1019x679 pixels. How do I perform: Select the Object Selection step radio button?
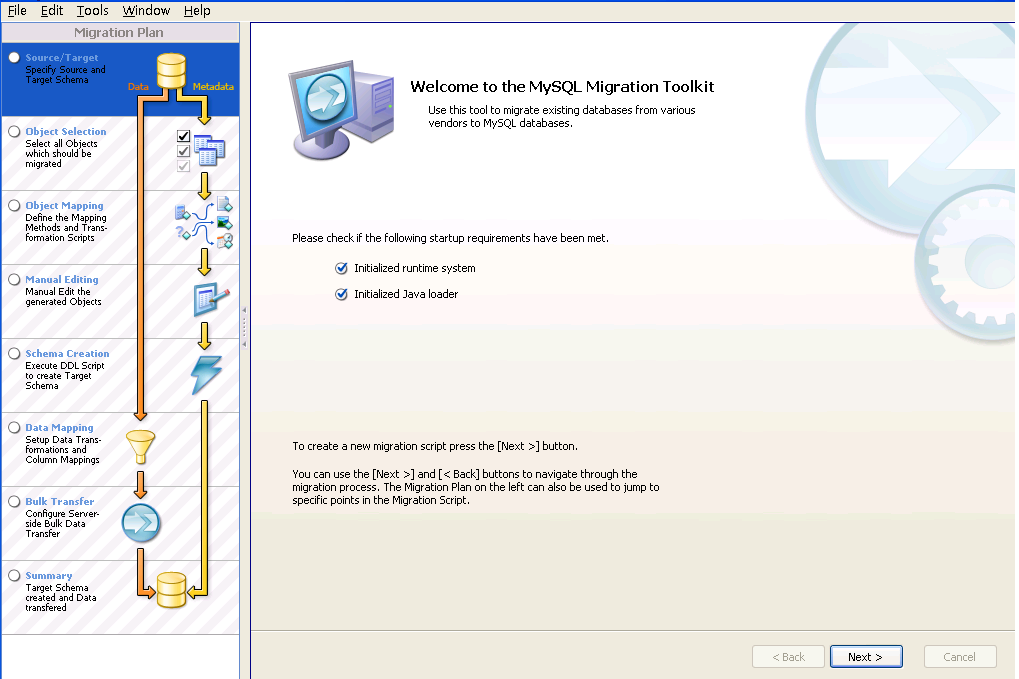(x=14, y=131)
